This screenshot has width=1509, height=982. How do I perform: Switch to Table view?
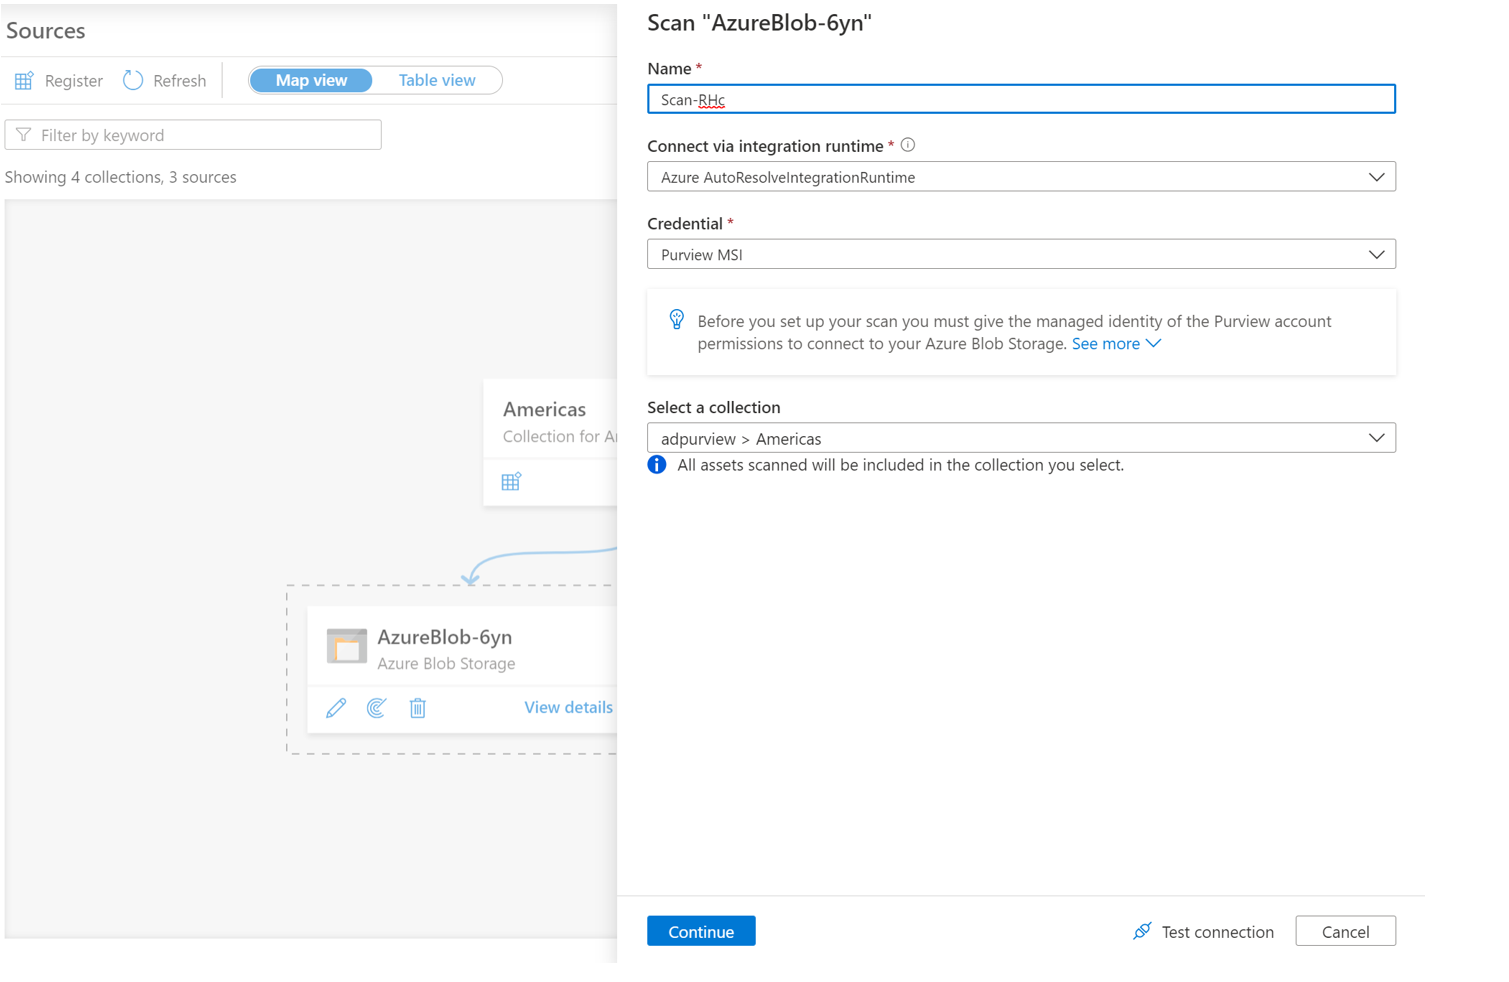[x=436, y=80]
